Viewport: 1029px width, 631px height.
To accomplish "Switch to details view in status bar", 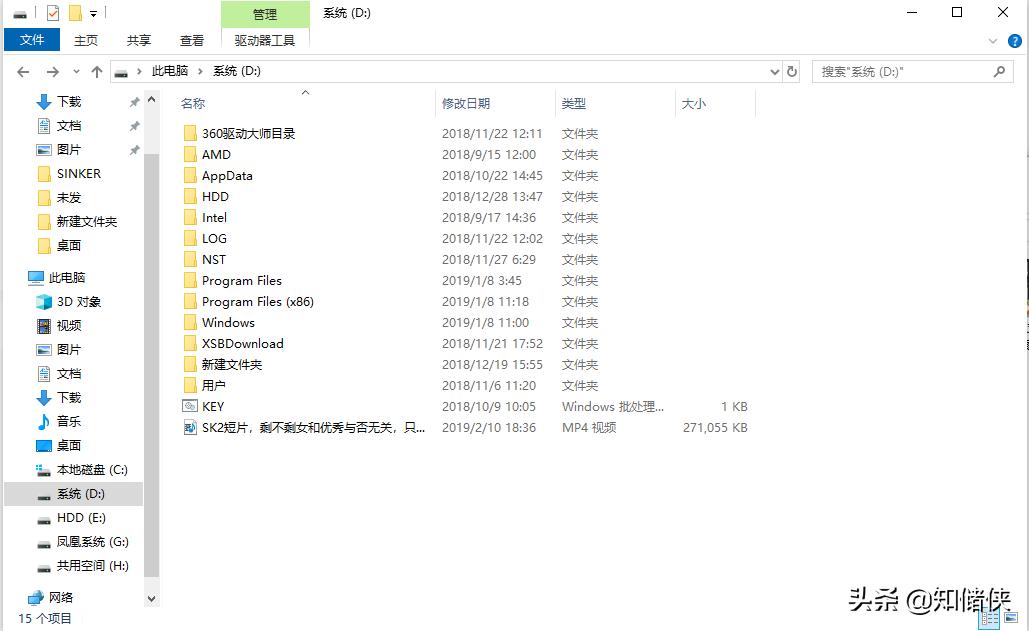I will click(x=990, y=618).
